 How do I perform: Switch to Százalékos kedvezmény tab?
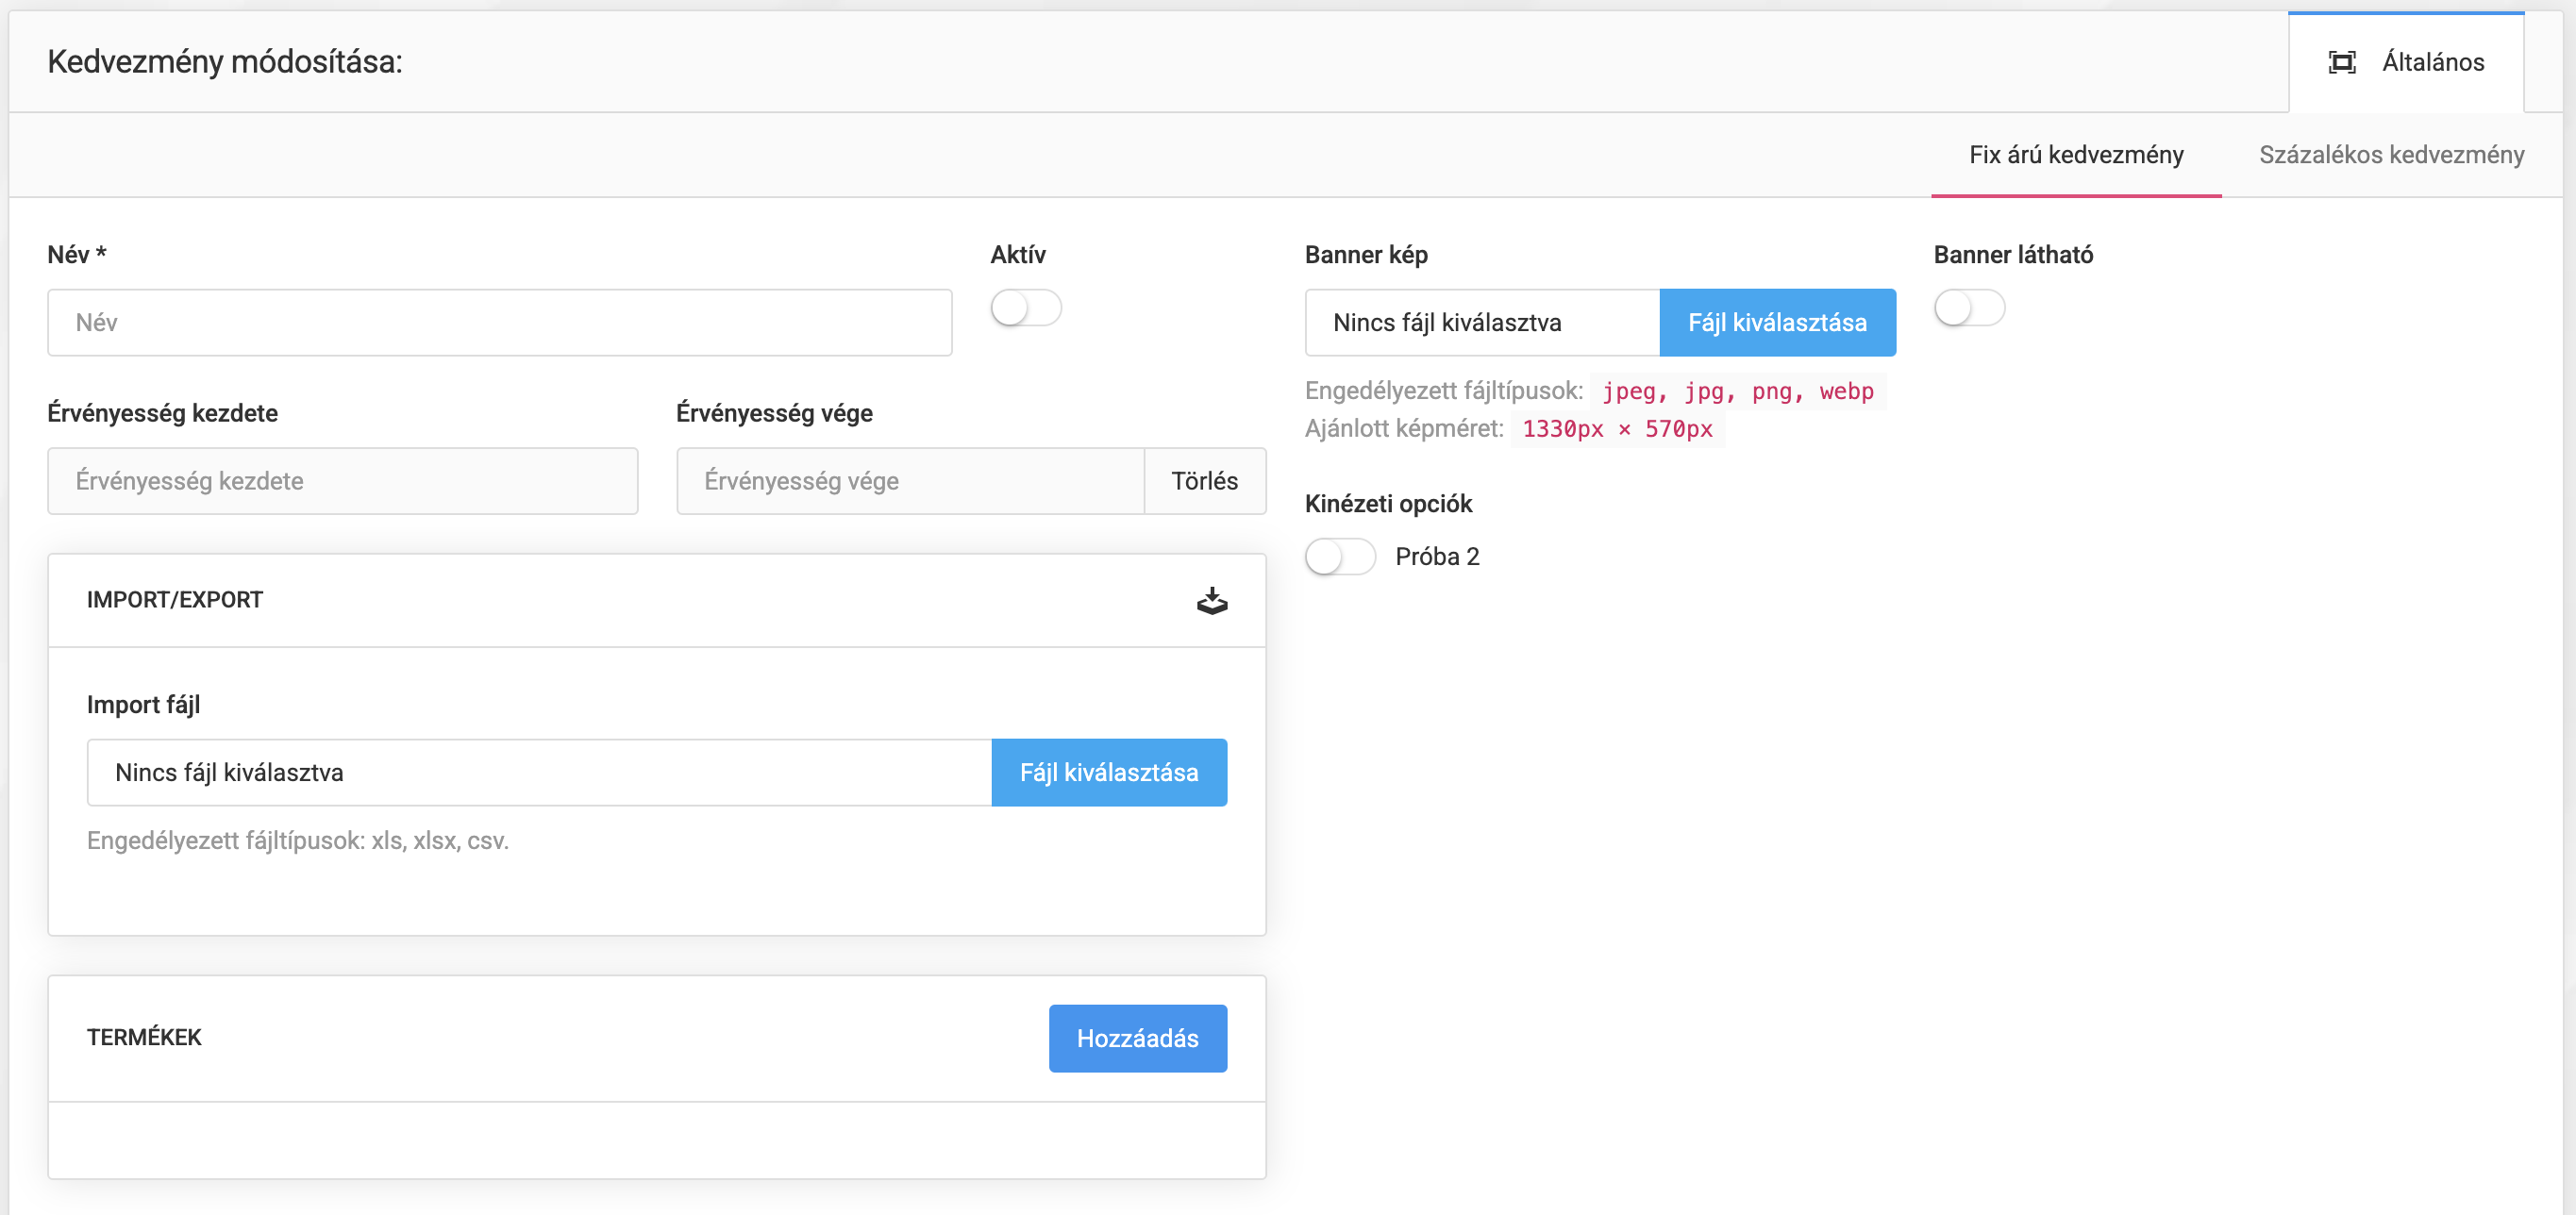click(x=2391, y=155)
